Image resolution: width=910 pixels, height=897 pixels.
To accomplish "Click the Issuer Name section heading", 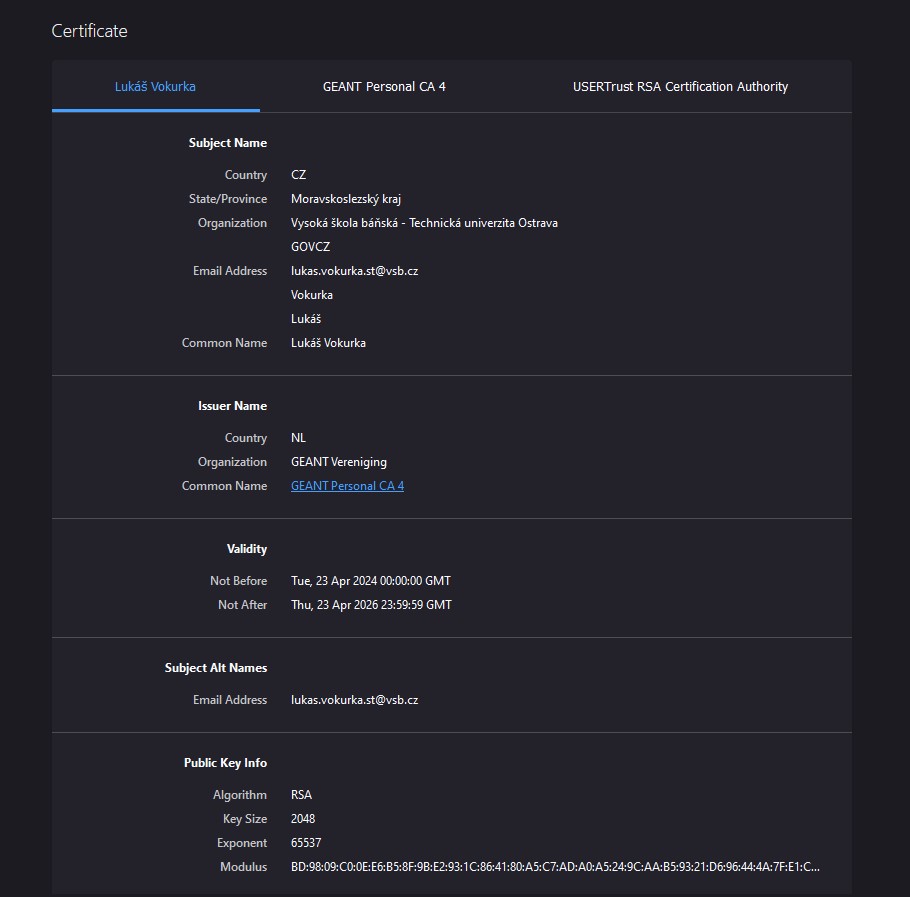I will [x=232, y=406].
